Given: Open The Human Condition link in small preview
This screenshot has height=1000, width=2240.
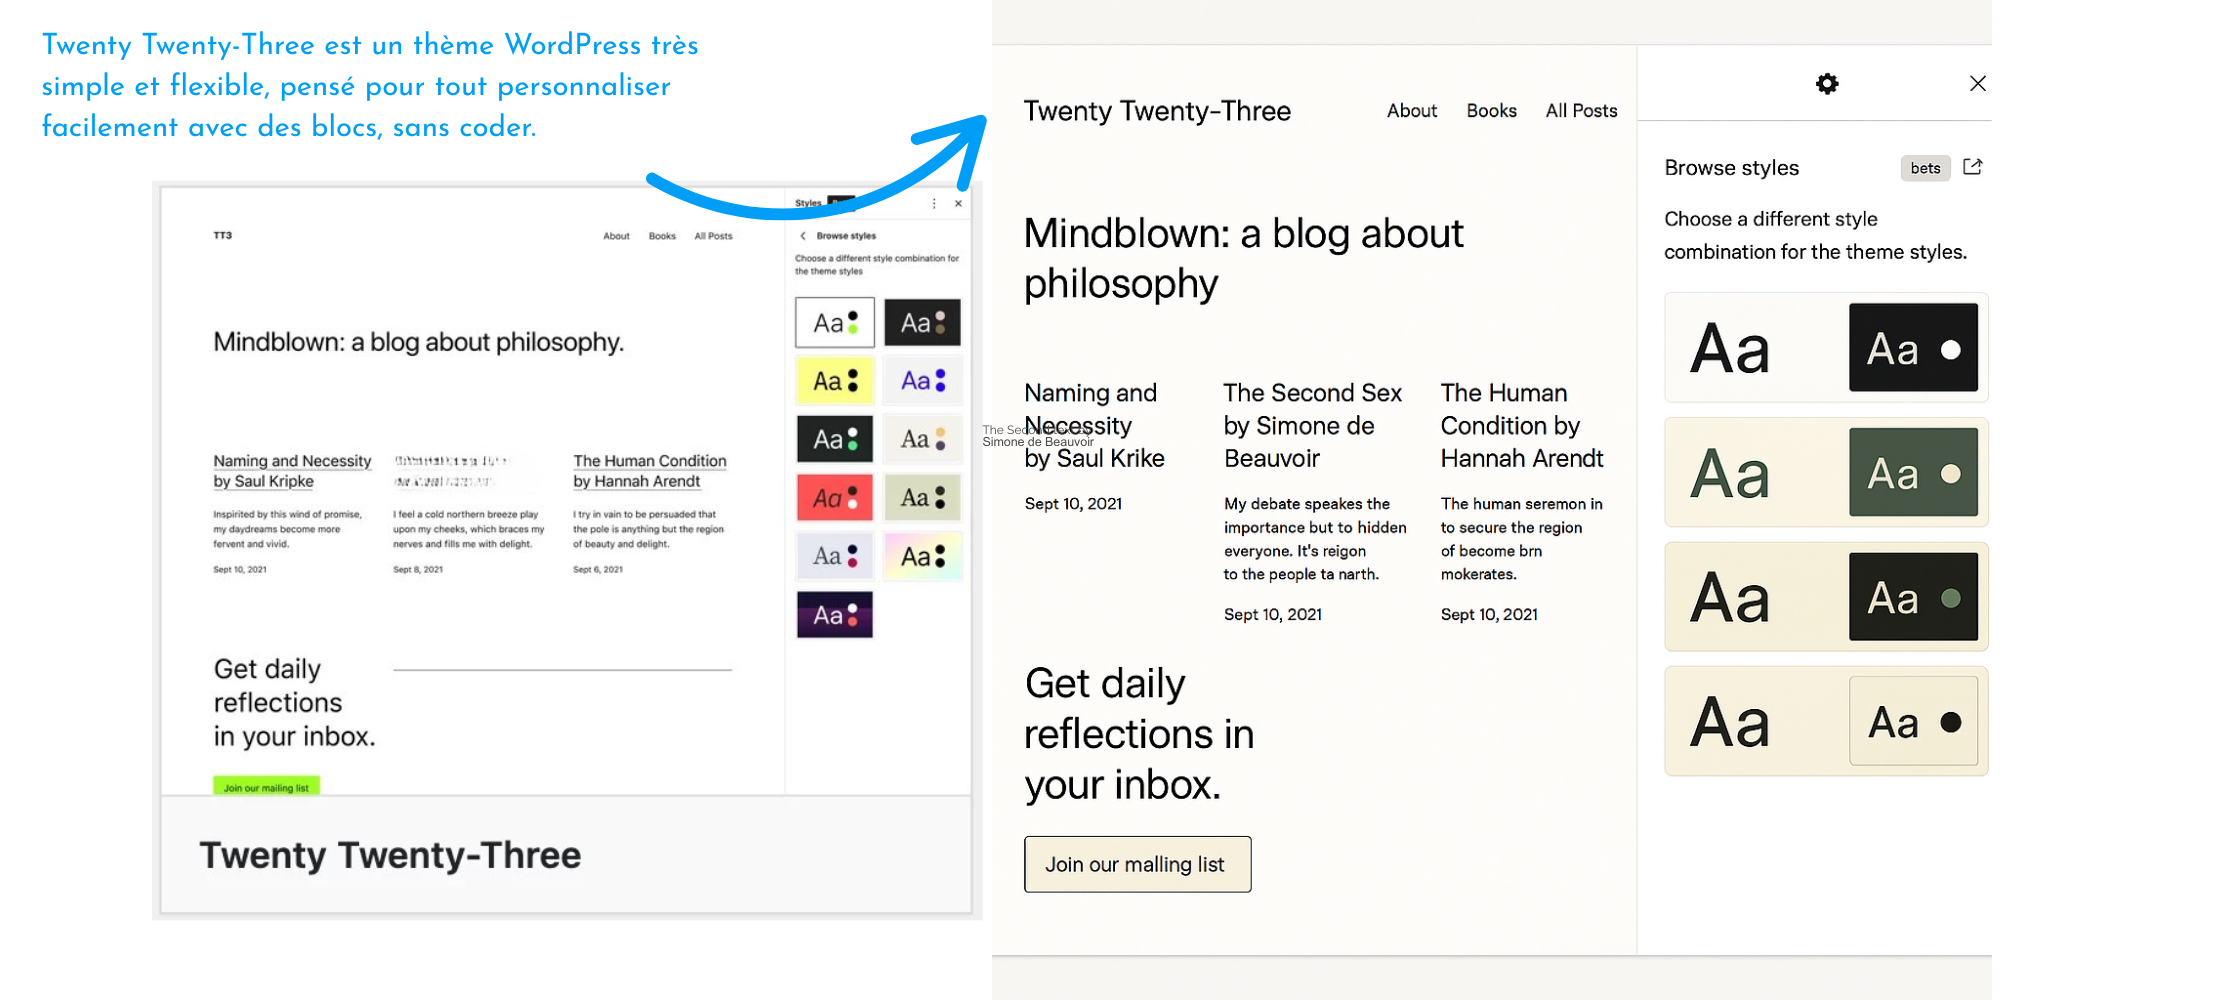Looking at the screenshot, I should pos(649,471).
